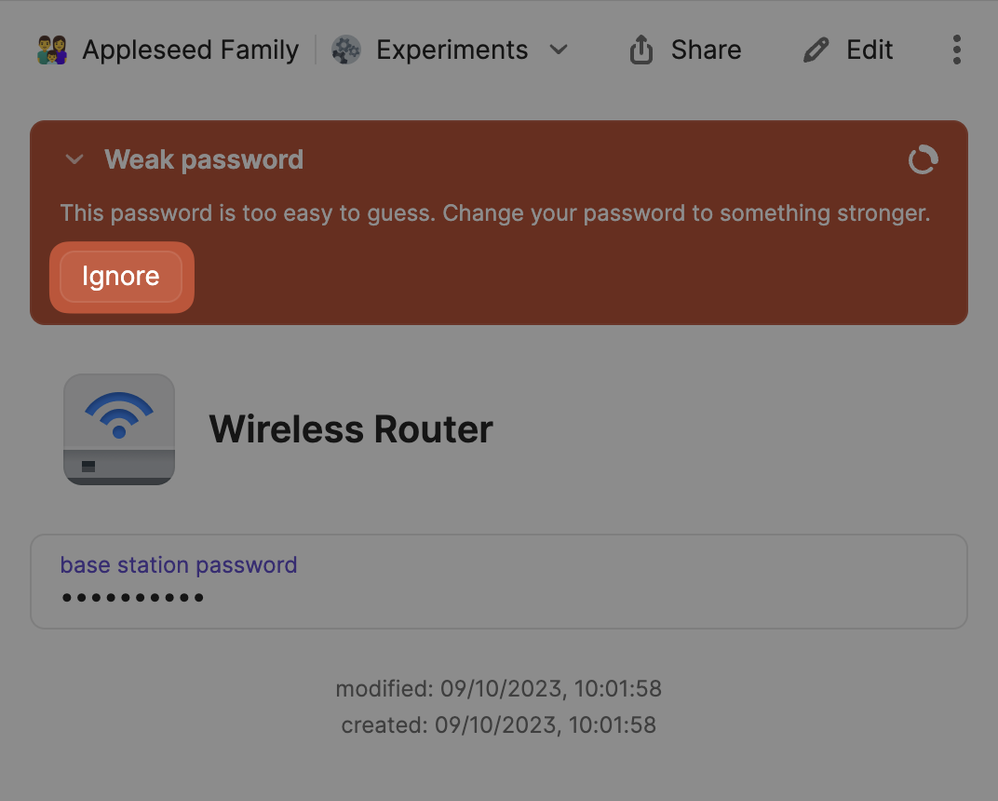Click the Watchtower circle icon in banner
998x801 pixels.
pyautogui.click(x=922, y=160)
